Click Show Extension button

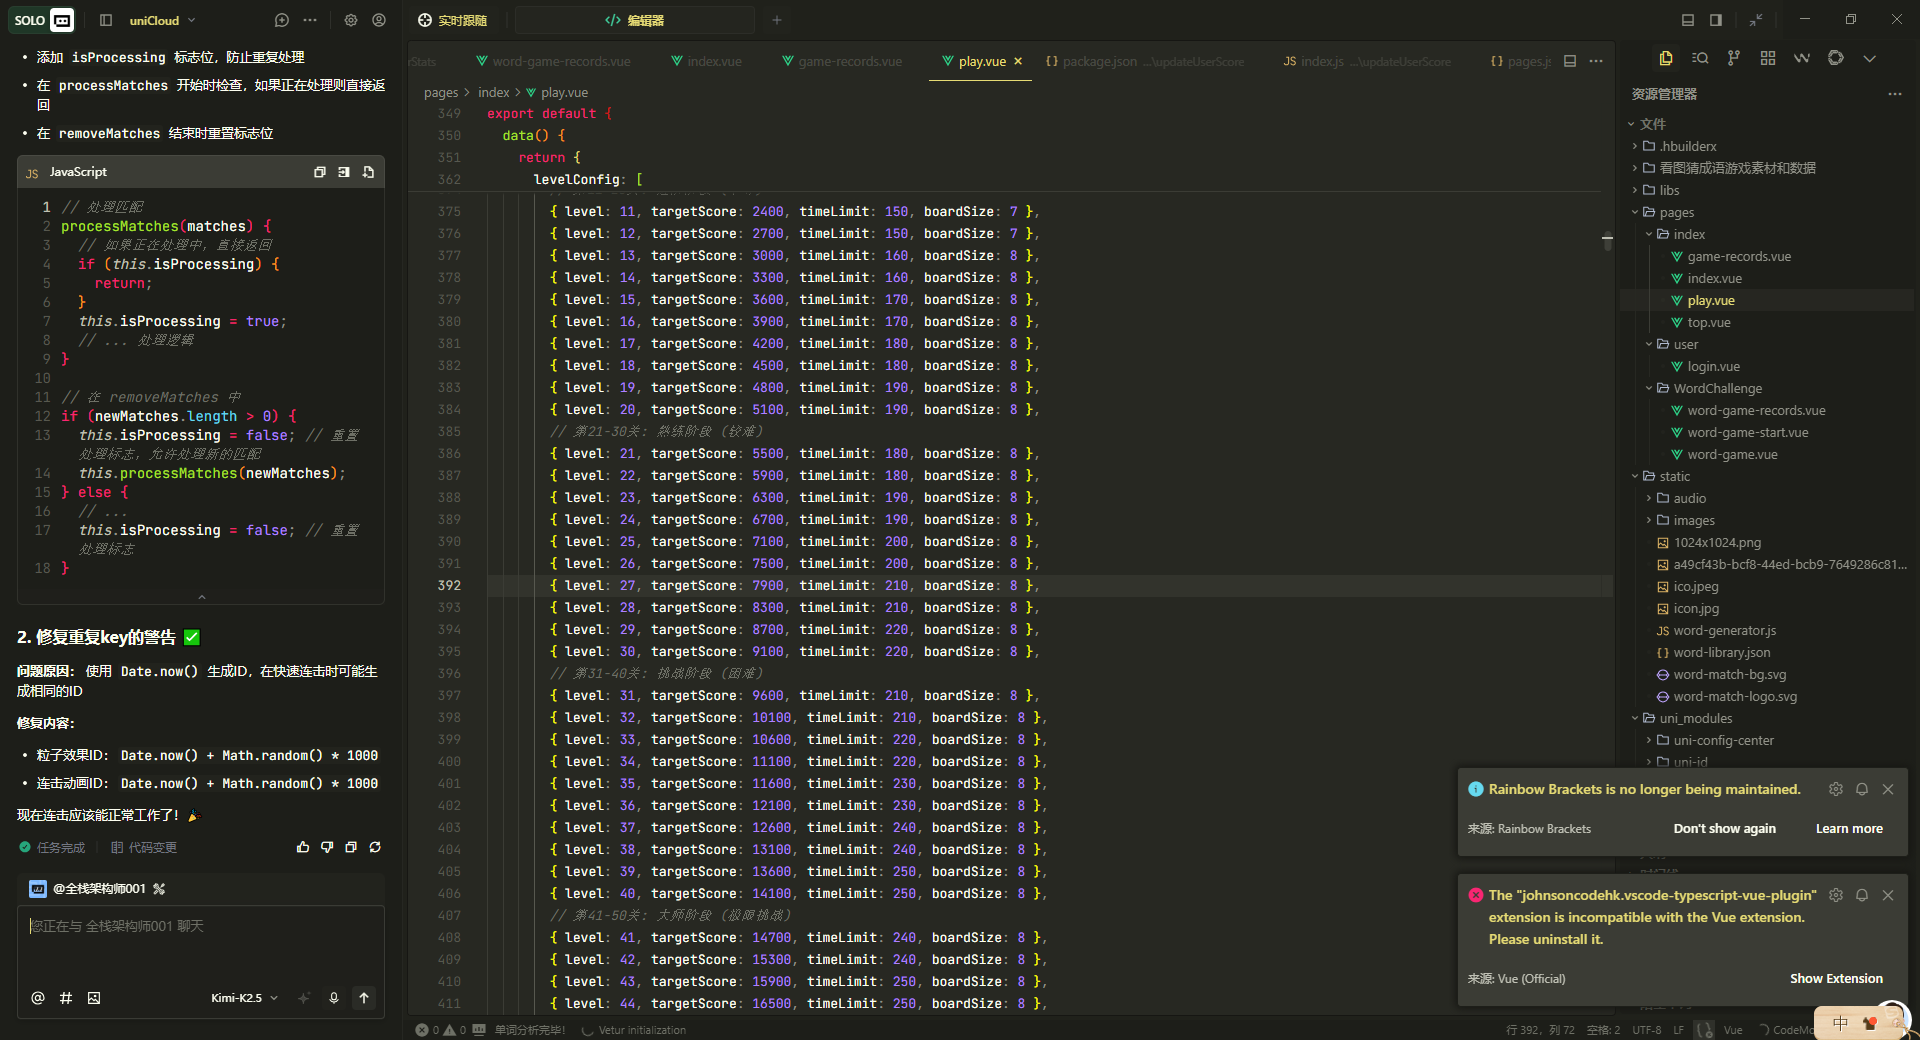pos(1835,978)
